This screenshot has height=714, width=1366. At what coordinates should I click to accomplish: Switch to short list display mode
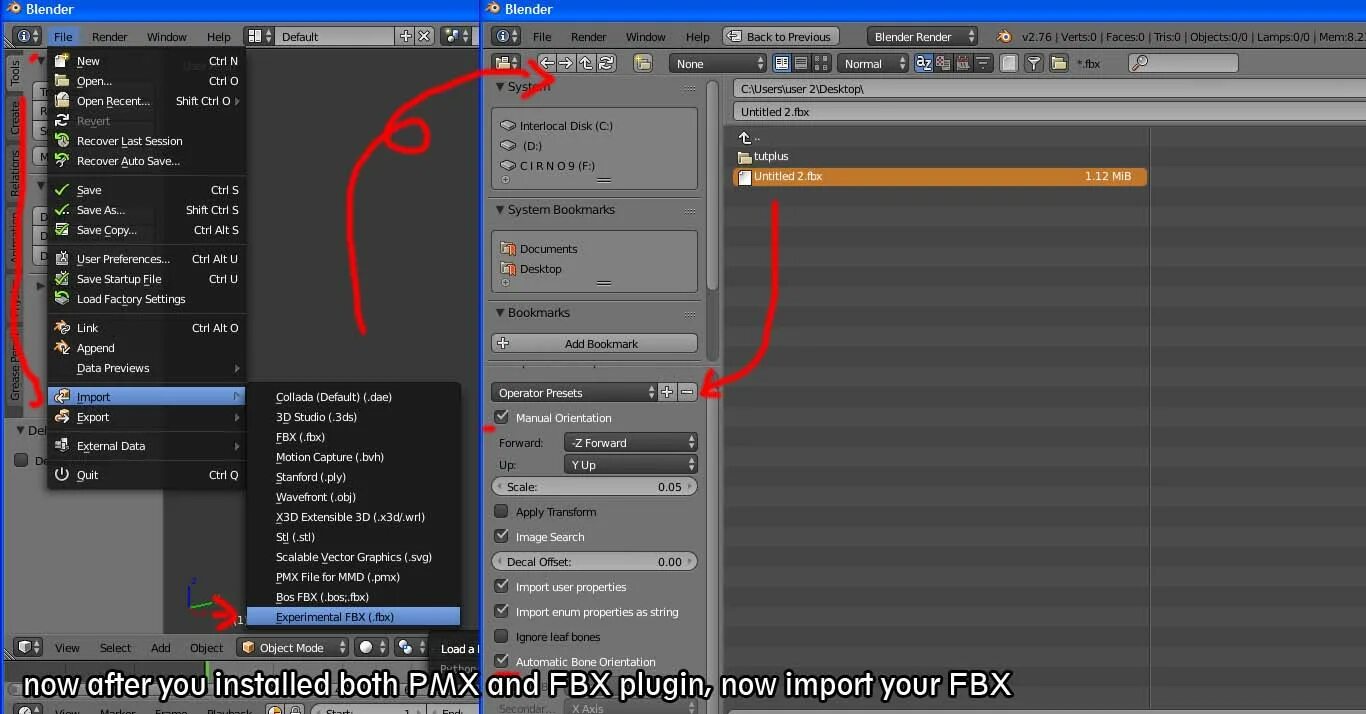(x=783, y=63)
